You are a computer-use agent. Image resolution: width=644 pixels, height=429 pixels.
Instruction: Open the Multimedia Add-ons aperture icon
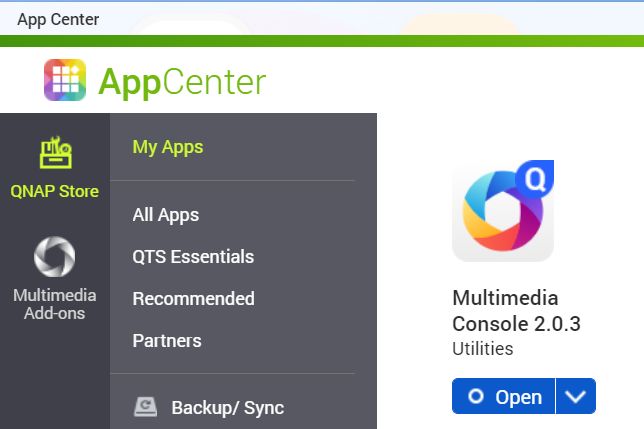point(55,257)
